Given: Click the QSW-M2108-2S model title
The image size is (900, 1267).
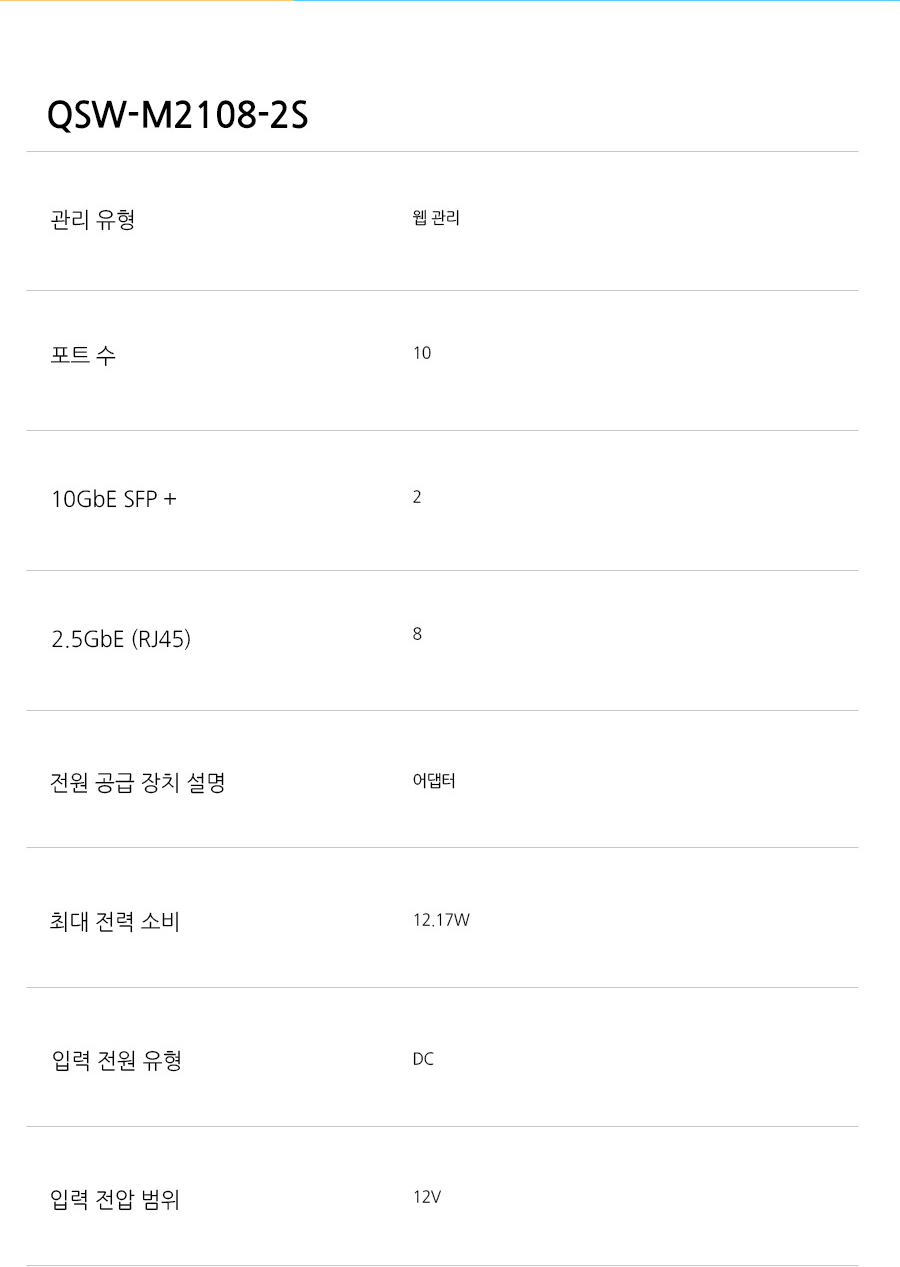Looking at the screenshot, I should (177, 117).
